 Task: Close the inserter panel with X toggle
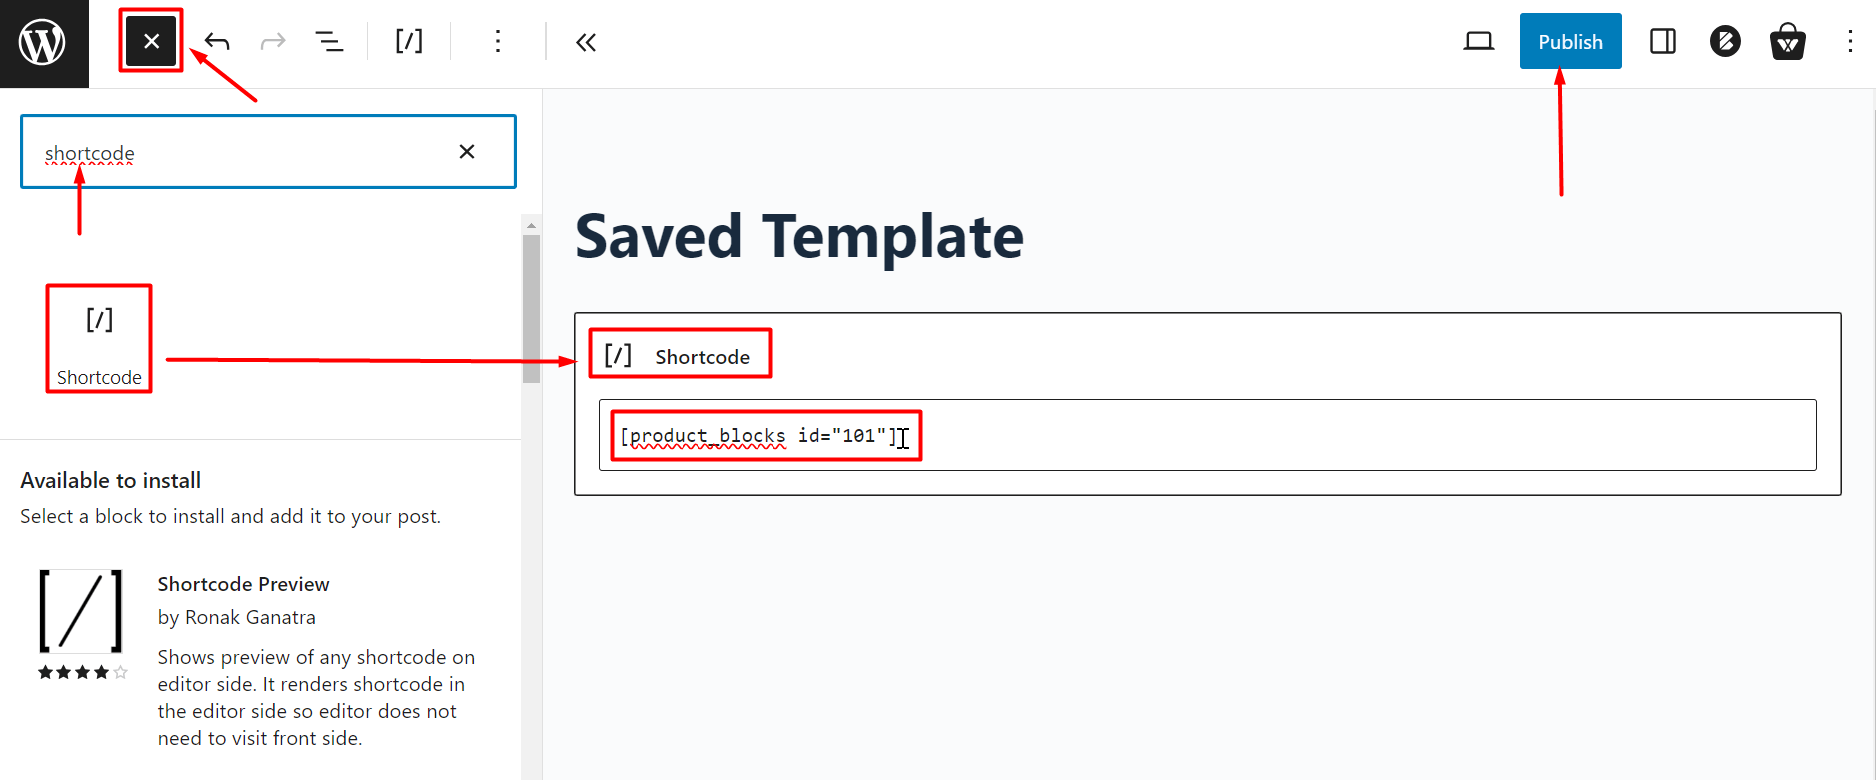(150, 41)
